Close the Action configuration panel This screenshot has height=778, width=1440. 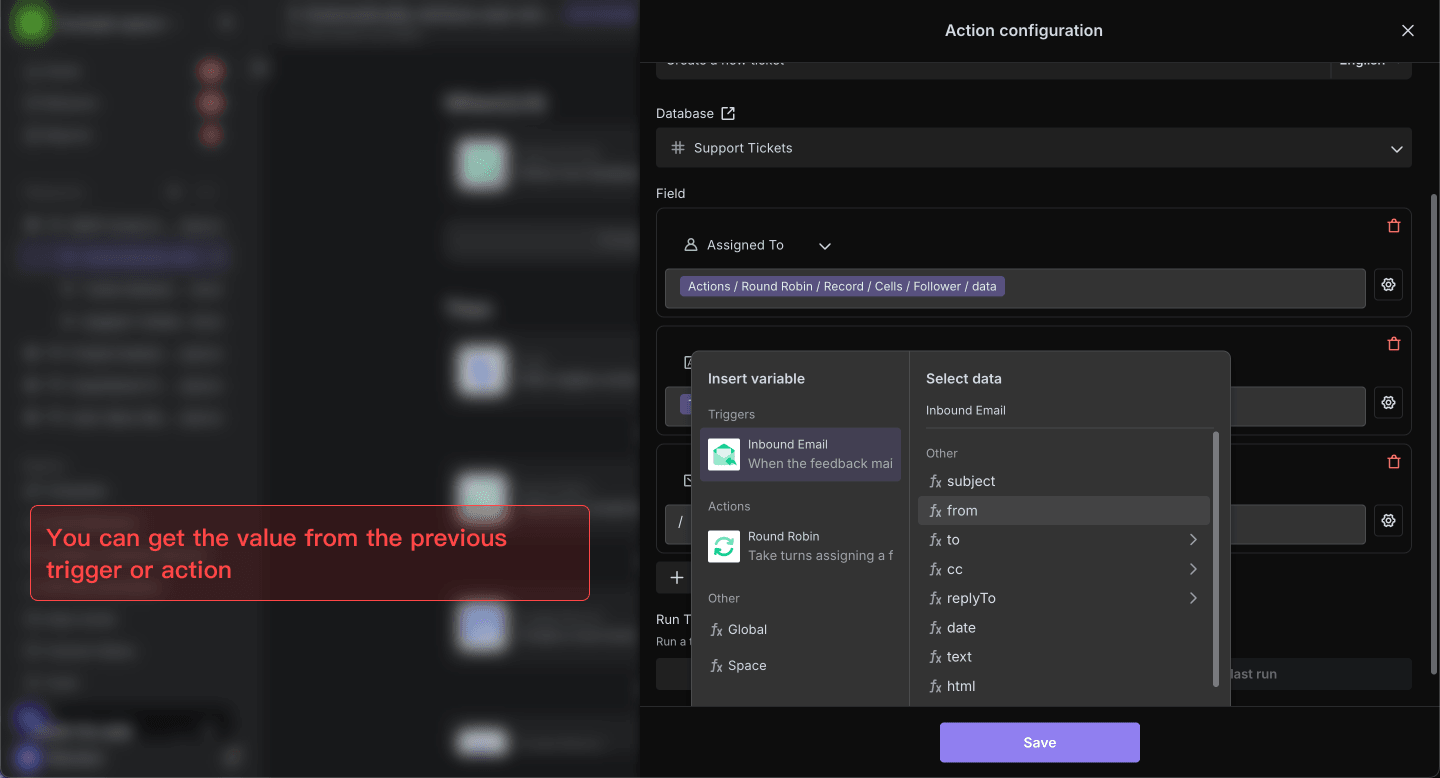point(1408,31)
